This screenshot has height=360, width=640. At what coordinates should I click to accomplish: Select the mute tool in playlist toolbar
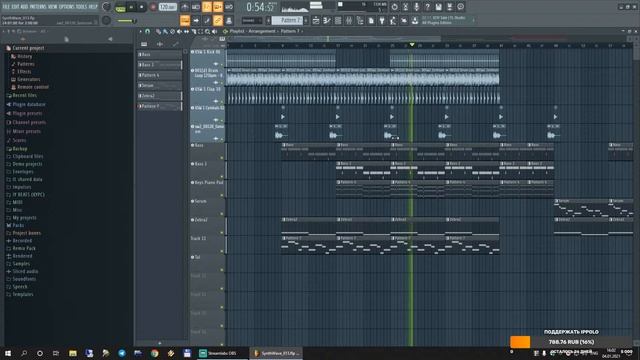(179, 31)
